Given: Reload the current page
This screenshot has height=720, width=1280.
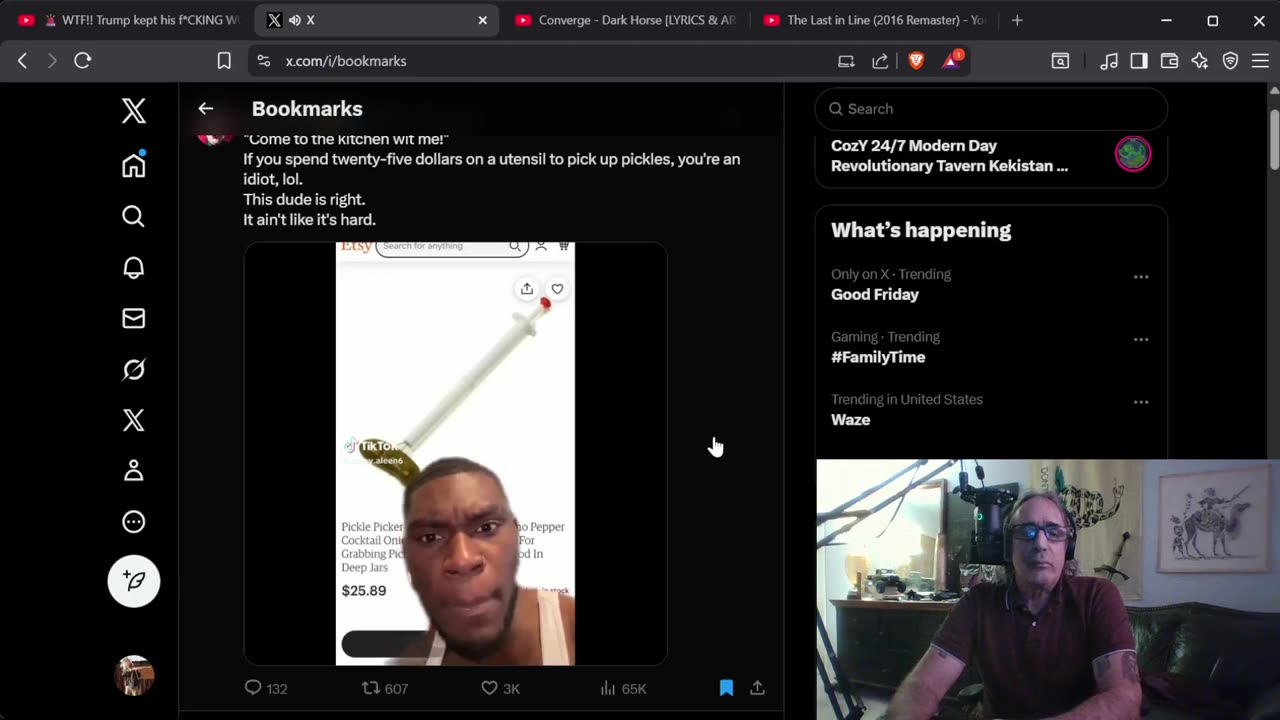Looking at the screenshot, I should (x=83, y=61).
